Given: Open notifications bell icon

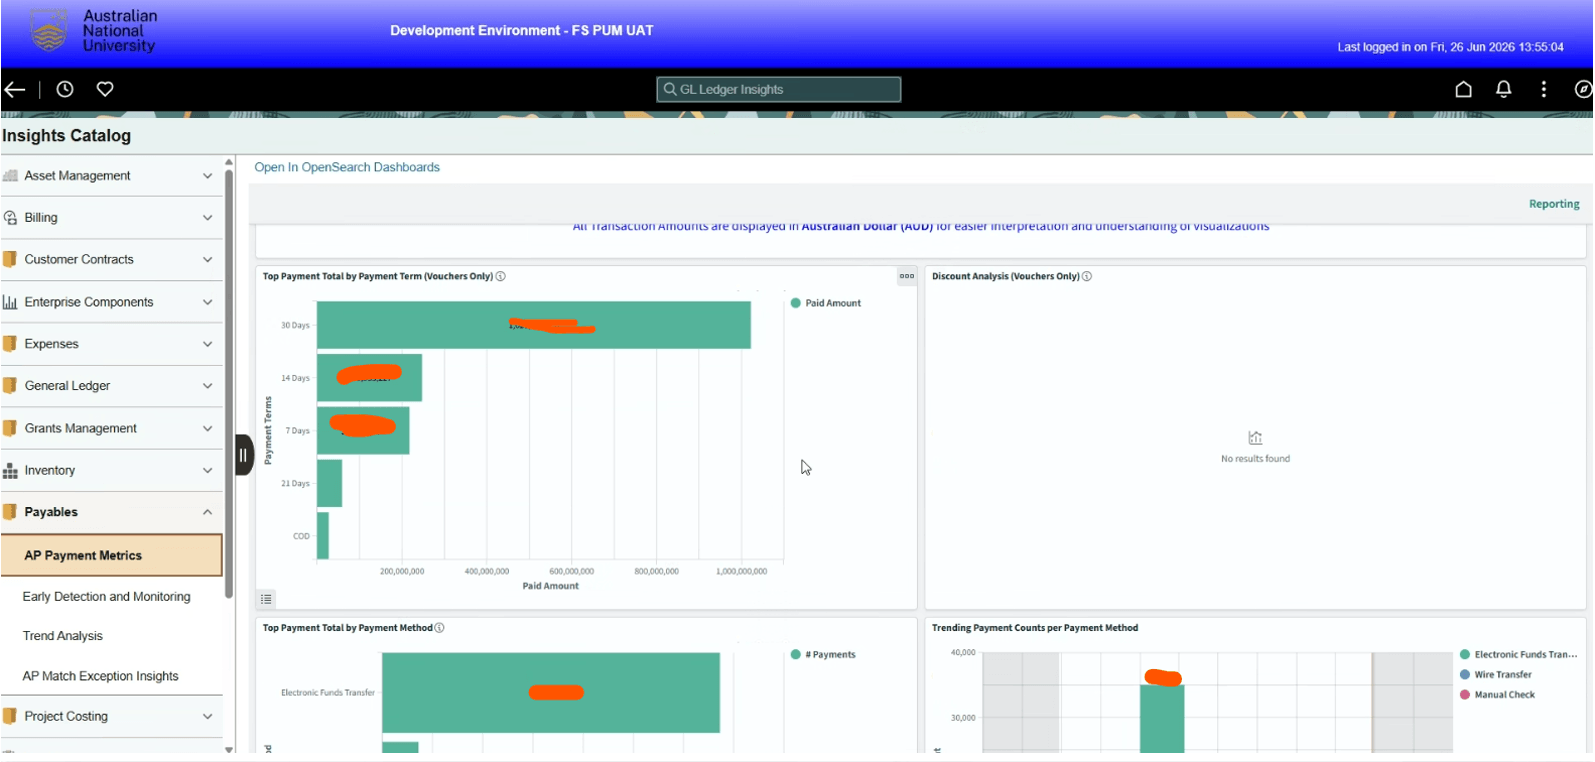Looking at the screenshot, I should pyautogui.click(x=1503, y=89).
